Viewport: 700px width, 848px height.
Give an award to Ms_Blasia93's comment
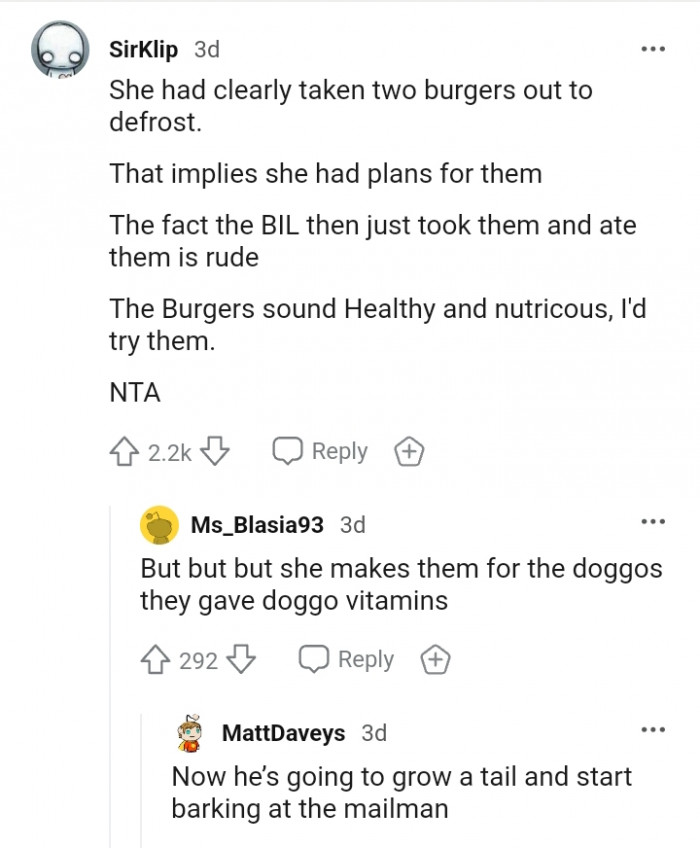point(436,659)
